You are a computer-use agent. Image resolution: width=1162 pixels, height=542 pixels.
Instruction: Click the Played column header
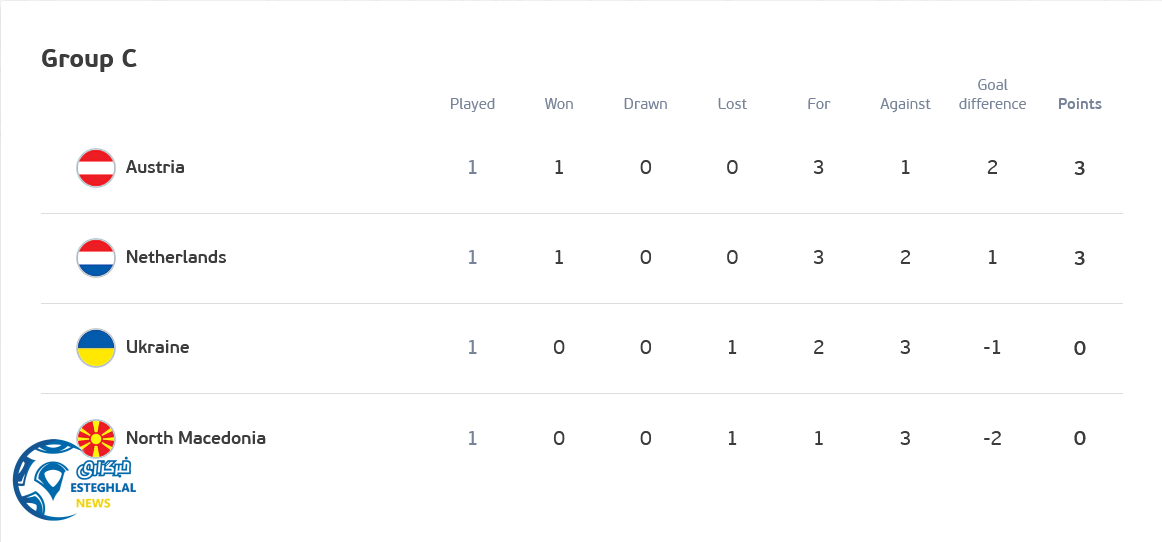(x=472, y=104)
